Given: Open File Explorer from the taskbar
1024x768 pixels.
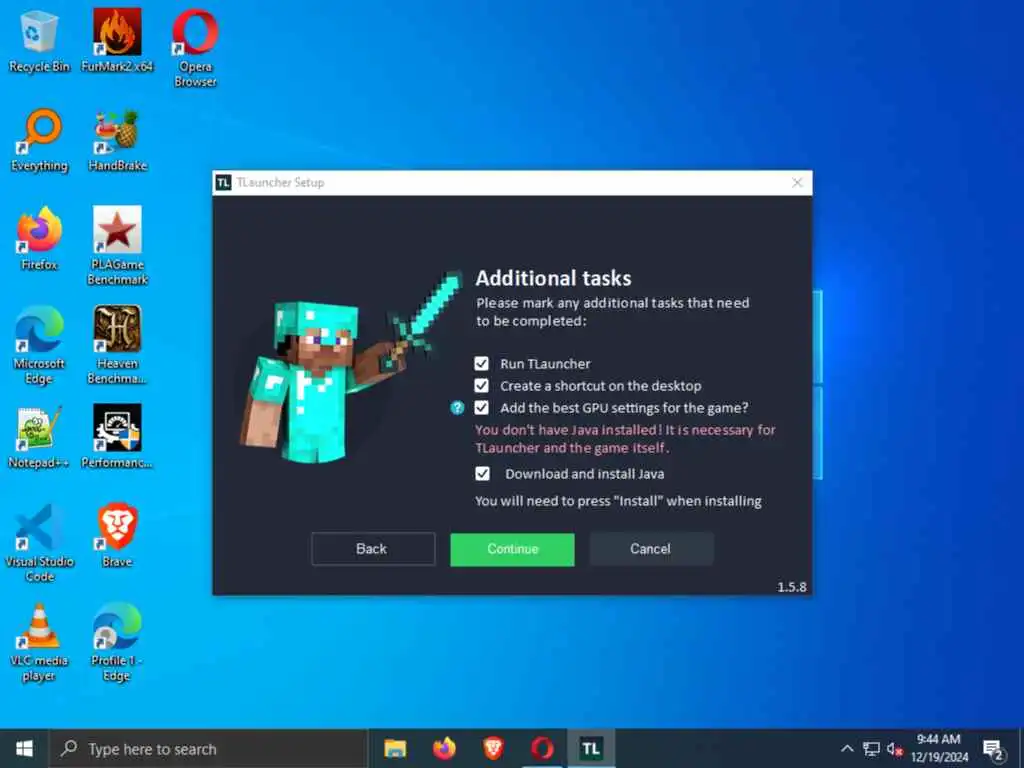Looking at the screenshot, I should click(x=395, y=748).
